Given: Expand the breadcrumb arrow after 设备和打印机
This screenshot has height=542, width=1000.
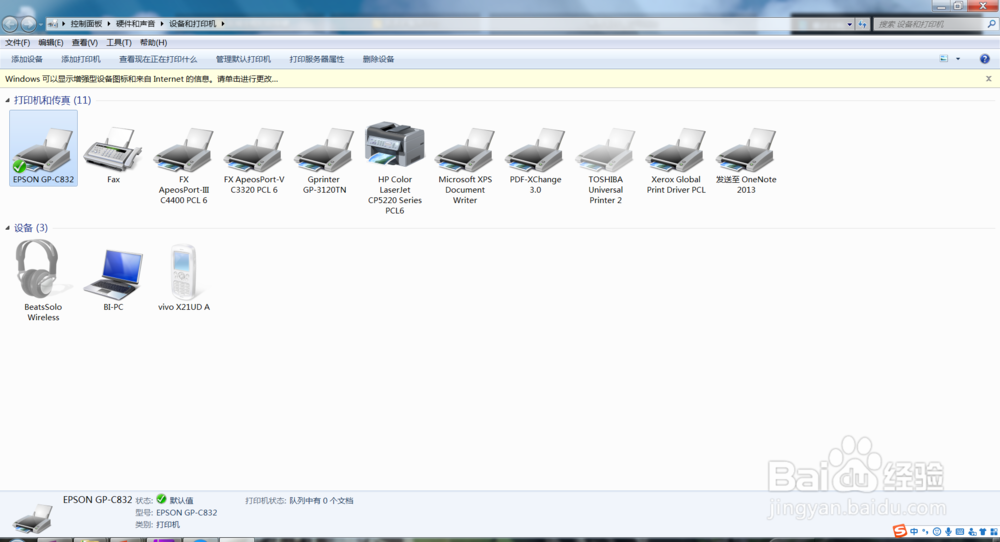Looking at the screenshot, I should [223, 24].
